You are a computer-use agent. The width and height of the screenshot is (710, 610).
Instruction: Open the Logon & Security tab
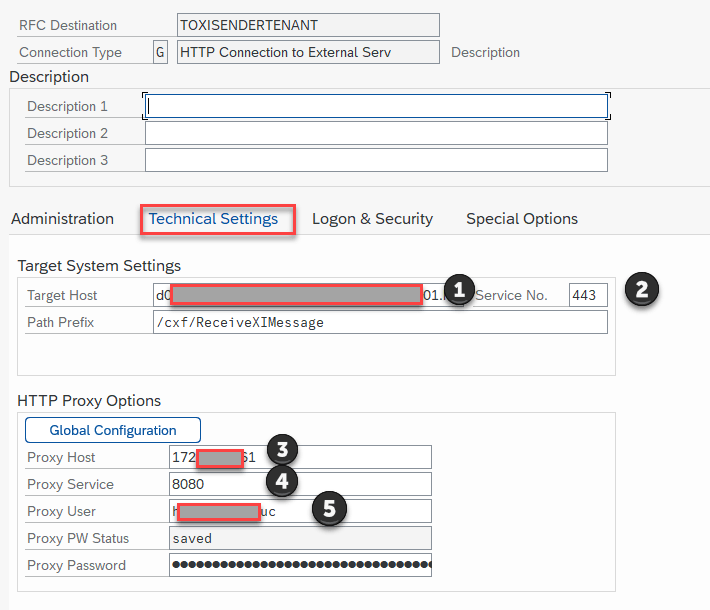click(372, 218)
